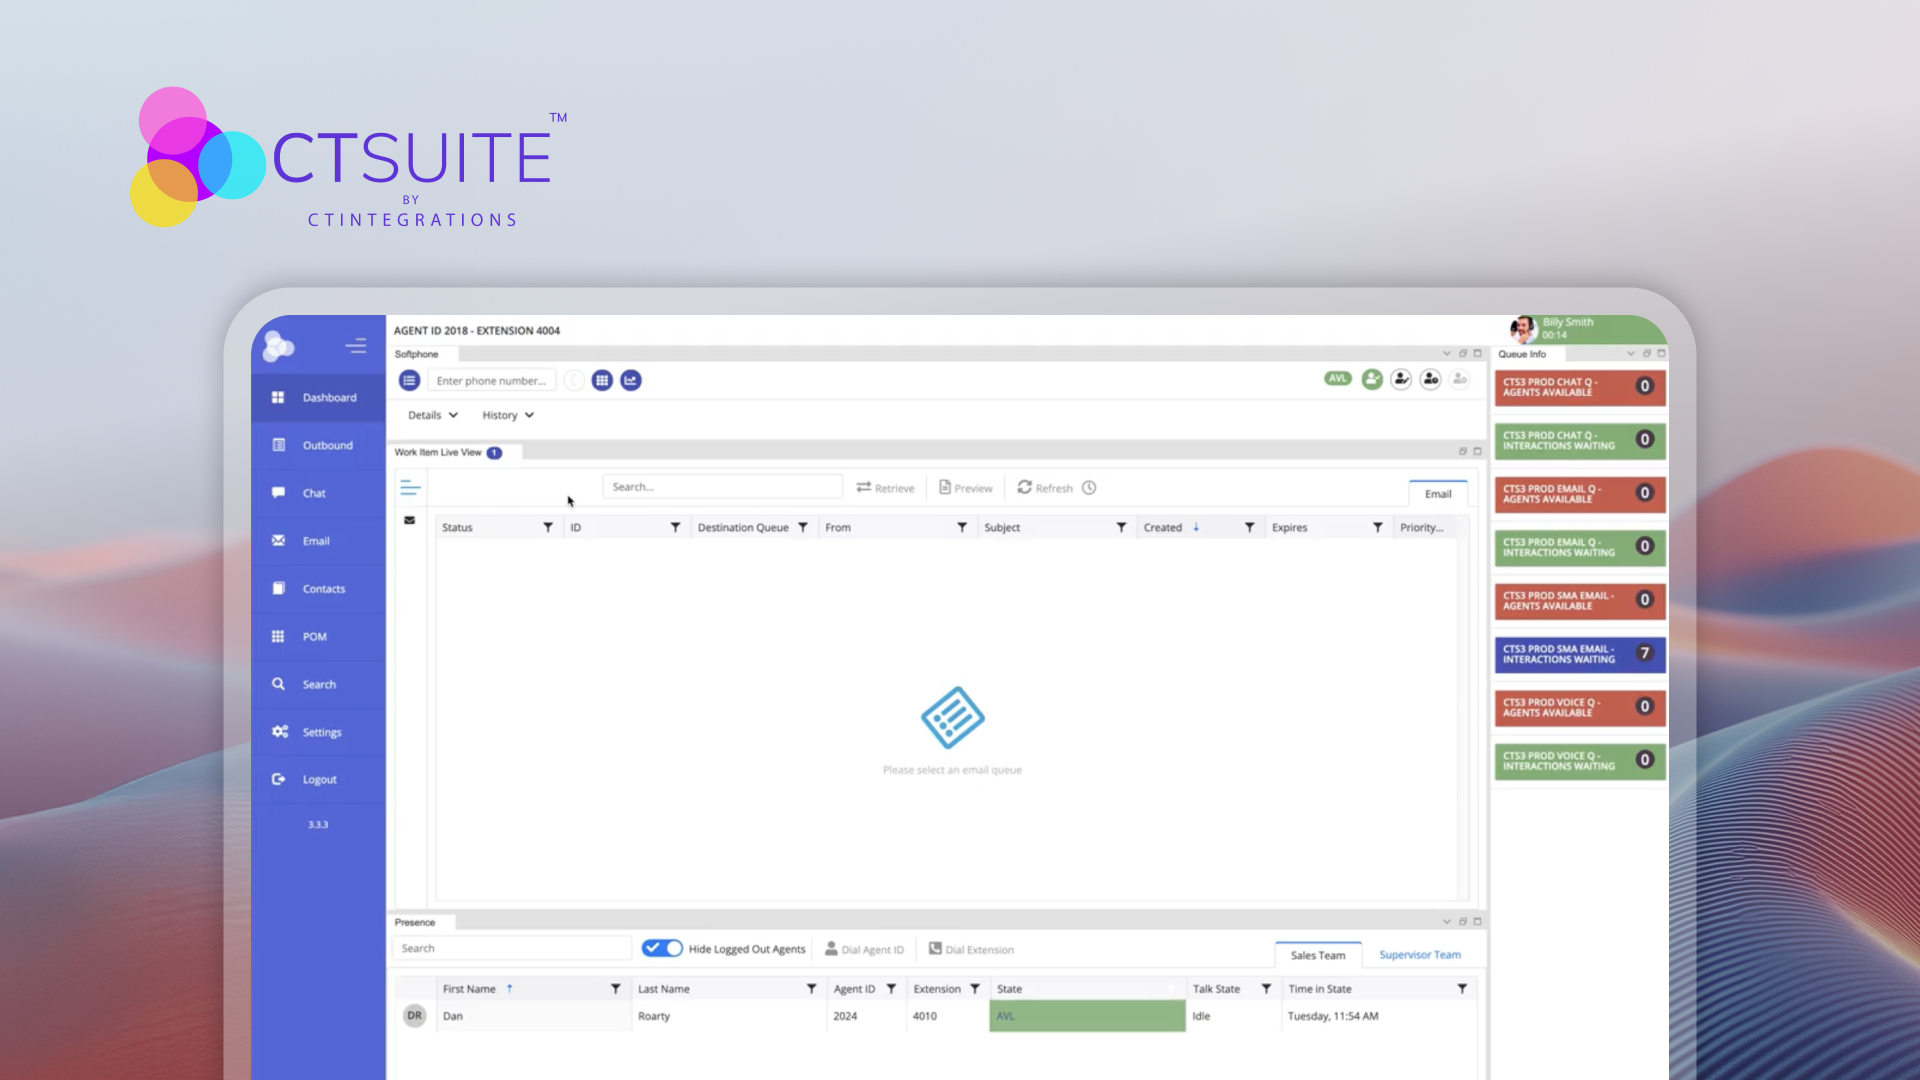The image size is (1920, 1080).
Task: Expand the Details dropdown
Action: (x=433, y=415)
